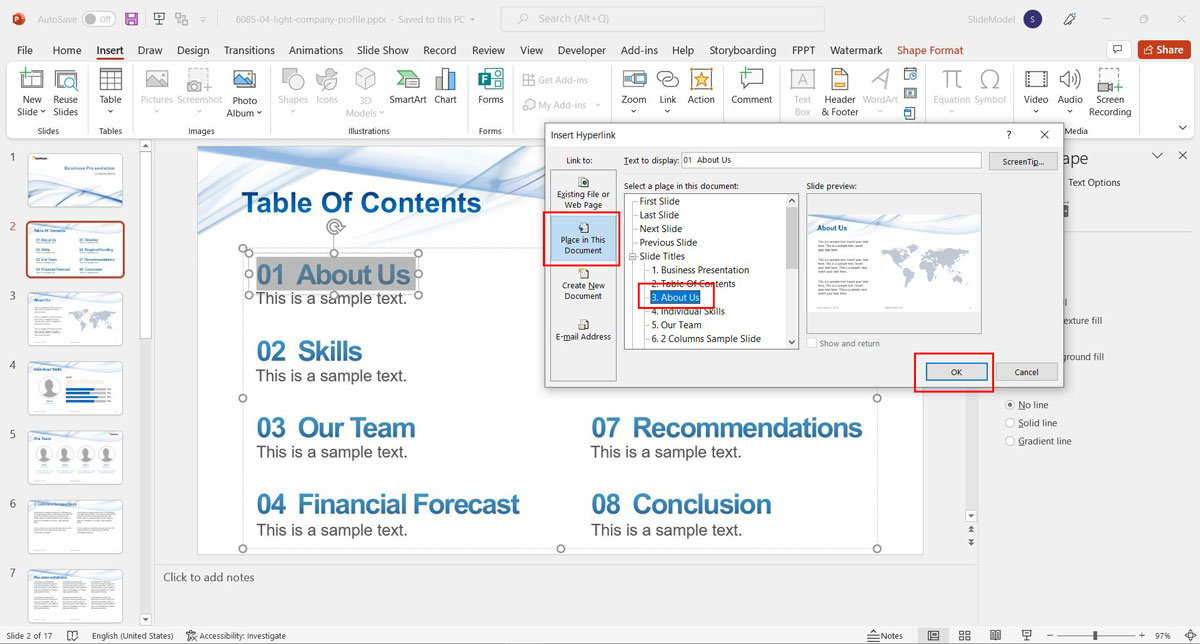Enable the Show and return checkbox
Screen dimensions: 1200x644
click(811, 342)
